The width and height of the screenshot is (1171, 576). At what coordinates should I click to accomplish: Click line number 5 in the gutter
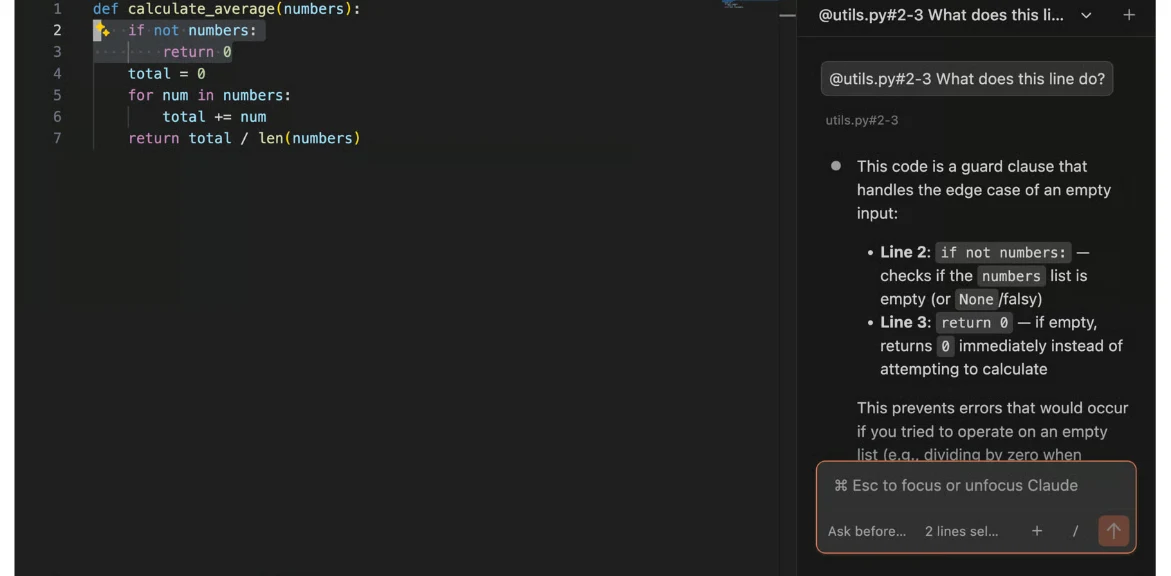click(x=57, y=95)
